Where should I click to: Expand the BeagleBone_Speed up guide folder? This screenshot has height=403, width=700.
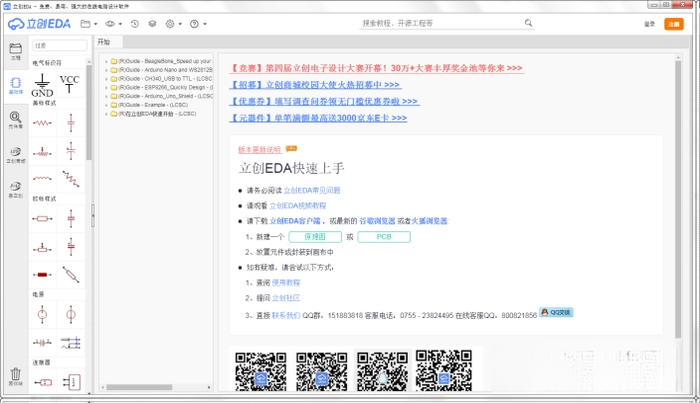106,61
